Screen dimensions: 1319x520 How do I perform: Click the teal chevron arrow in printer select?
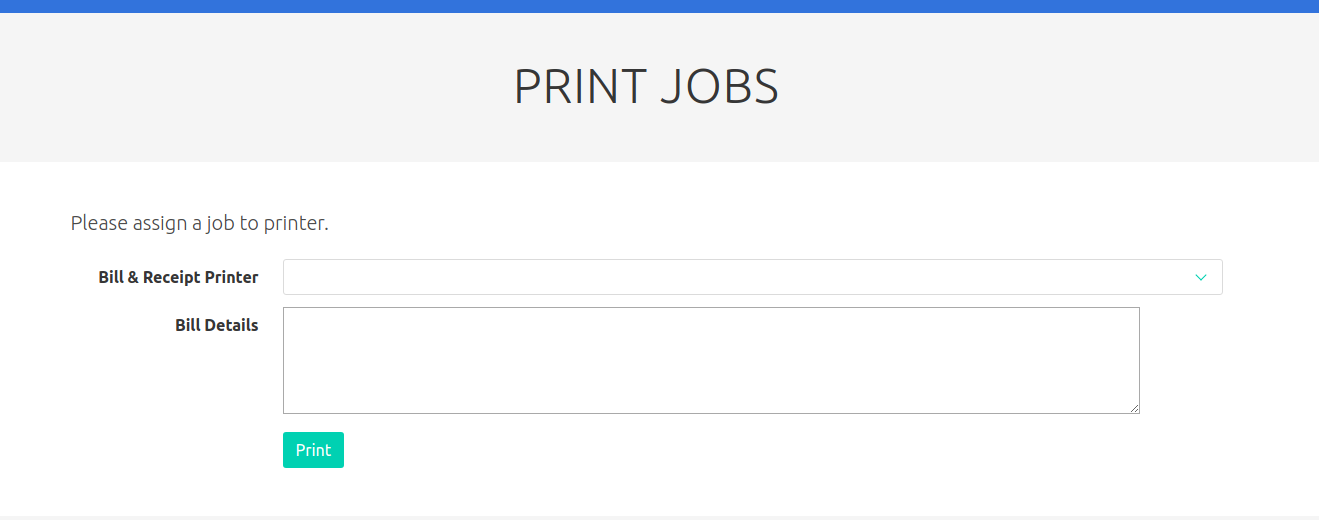click(1201, 277)
